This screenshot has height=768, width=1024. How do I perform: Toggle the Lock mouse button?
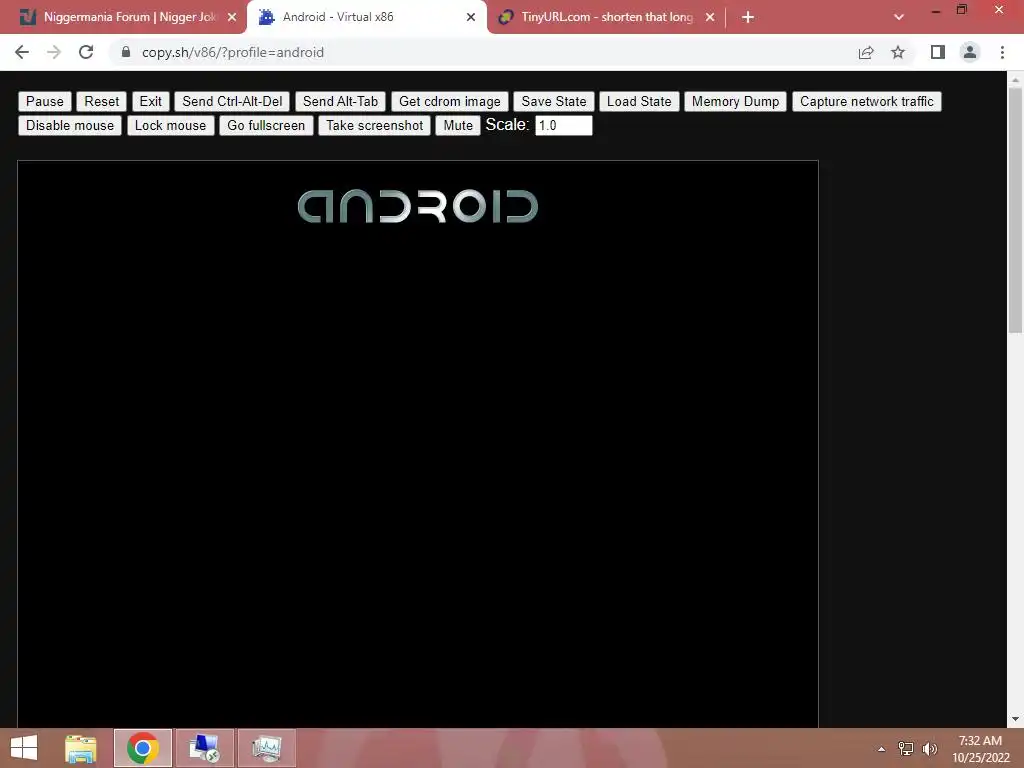point(170,125)
